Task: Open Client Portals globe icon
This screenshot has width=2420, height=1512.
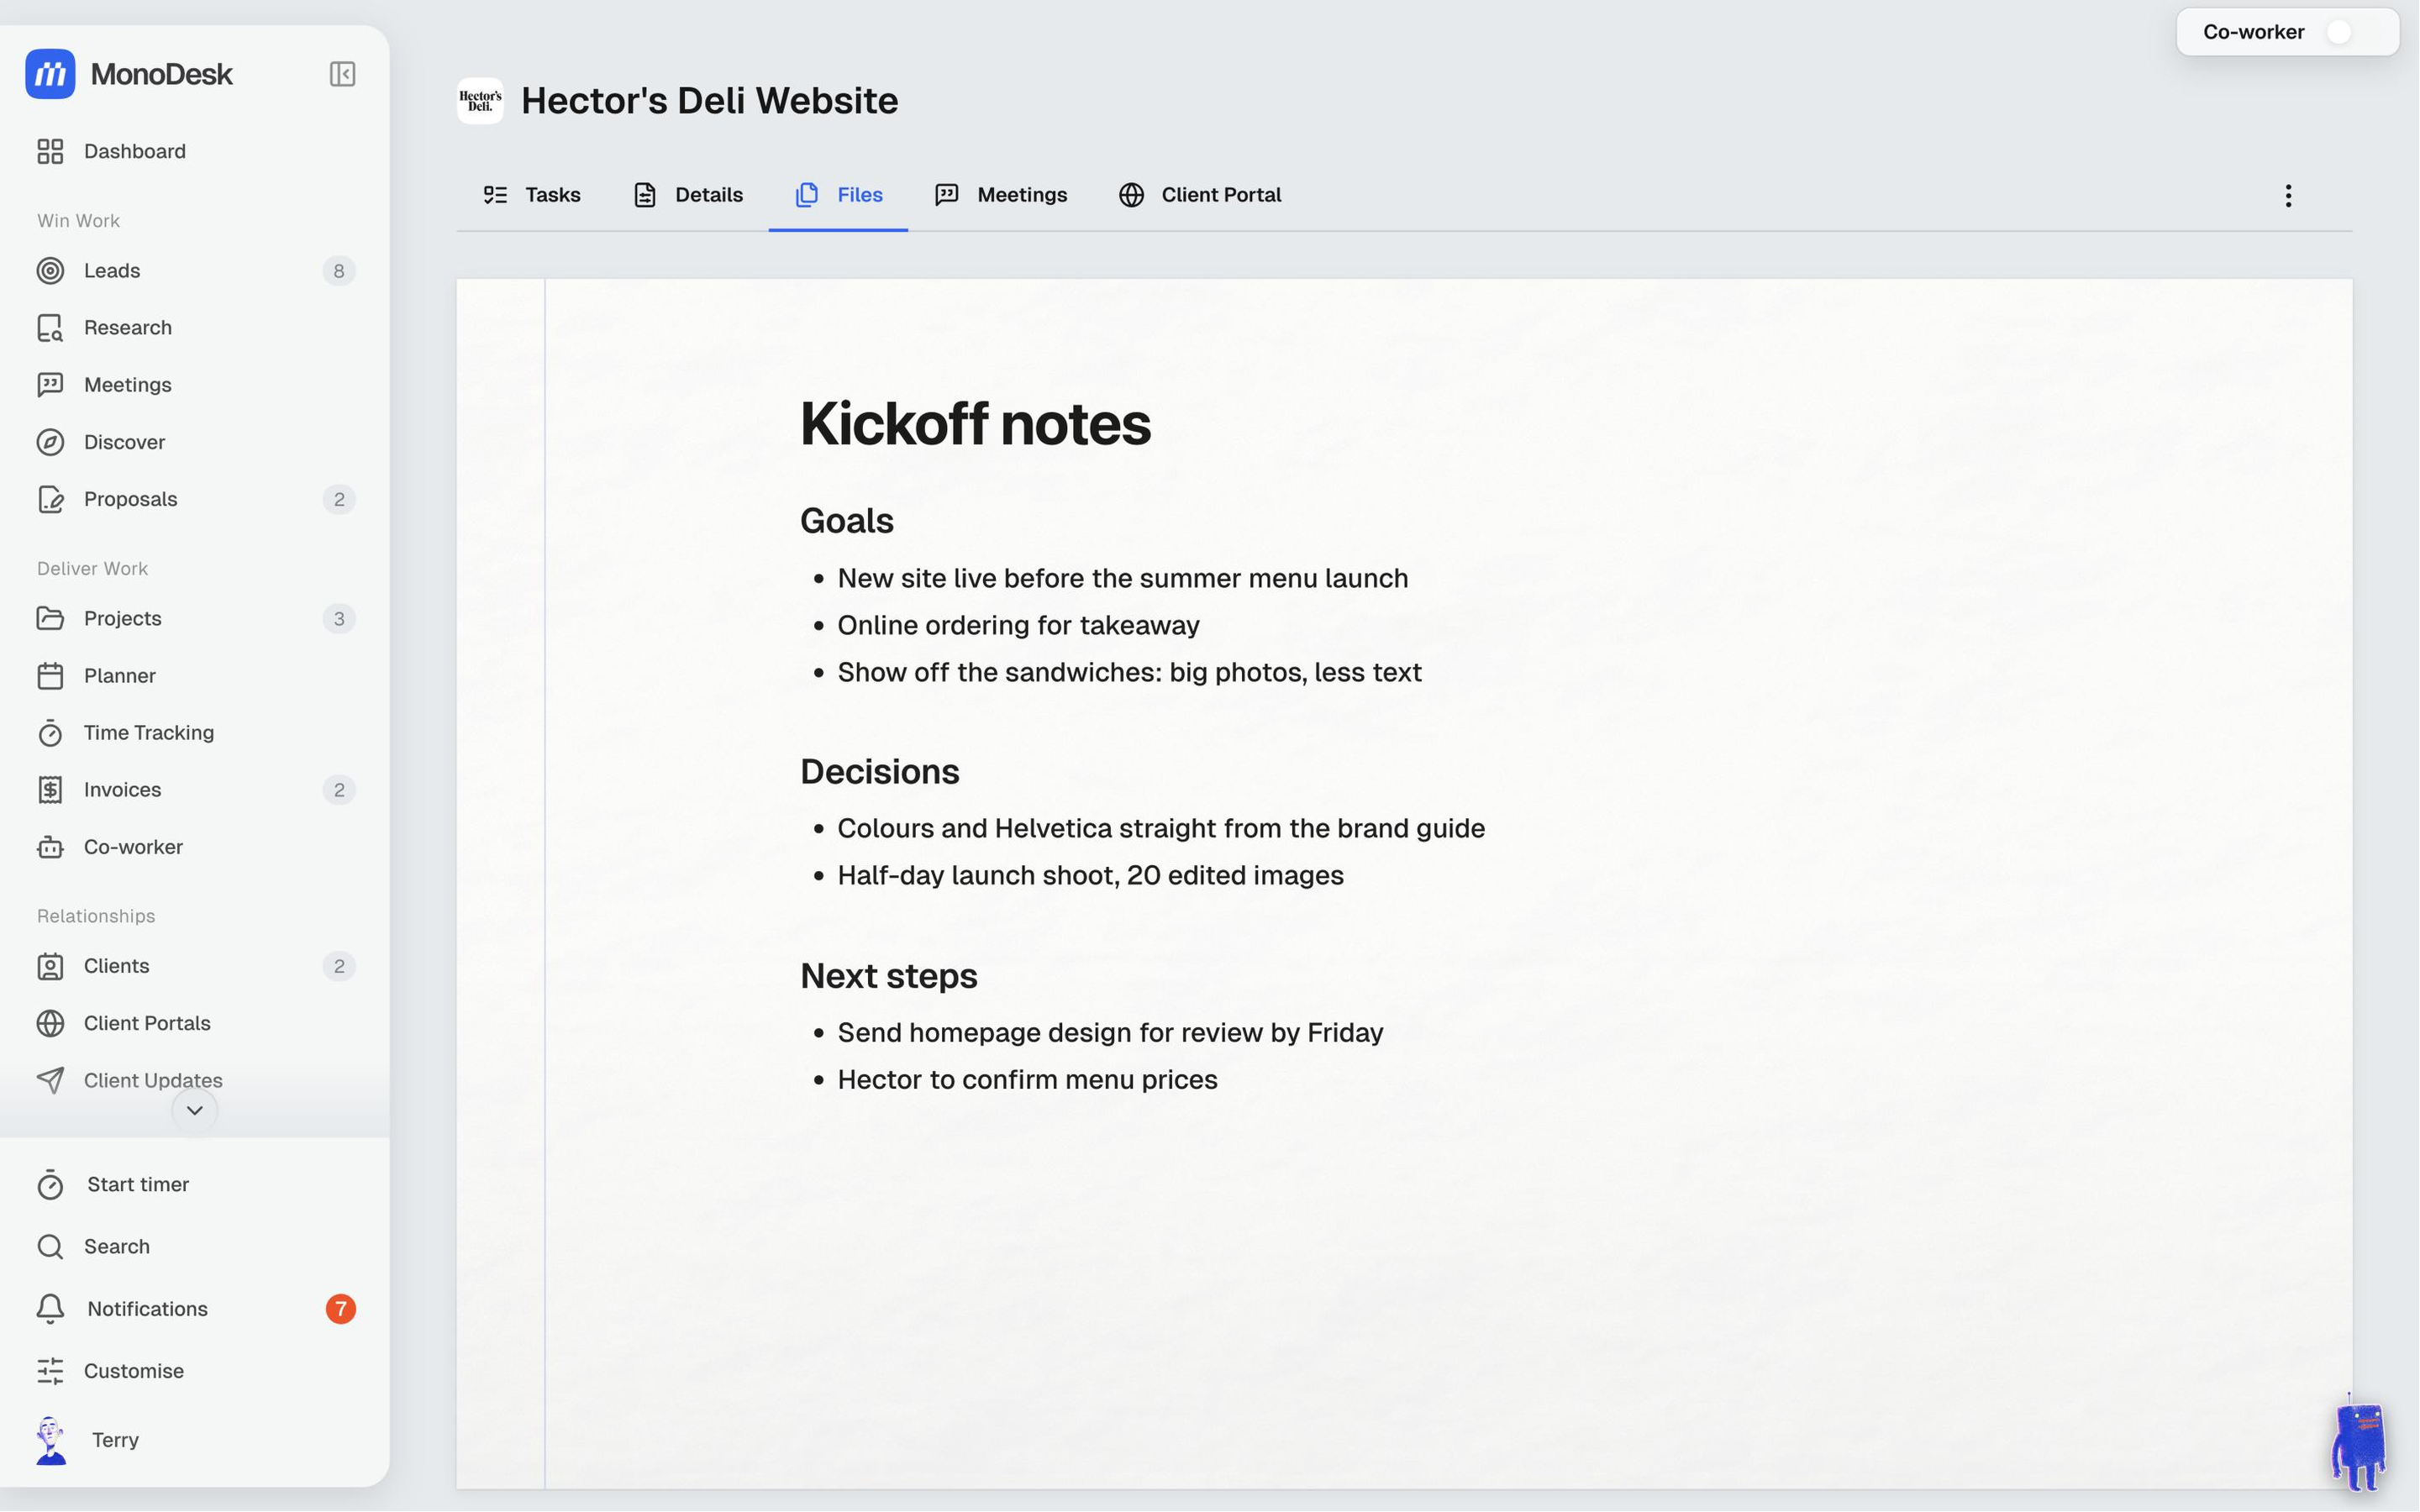Action: [x=50, y=1023]
